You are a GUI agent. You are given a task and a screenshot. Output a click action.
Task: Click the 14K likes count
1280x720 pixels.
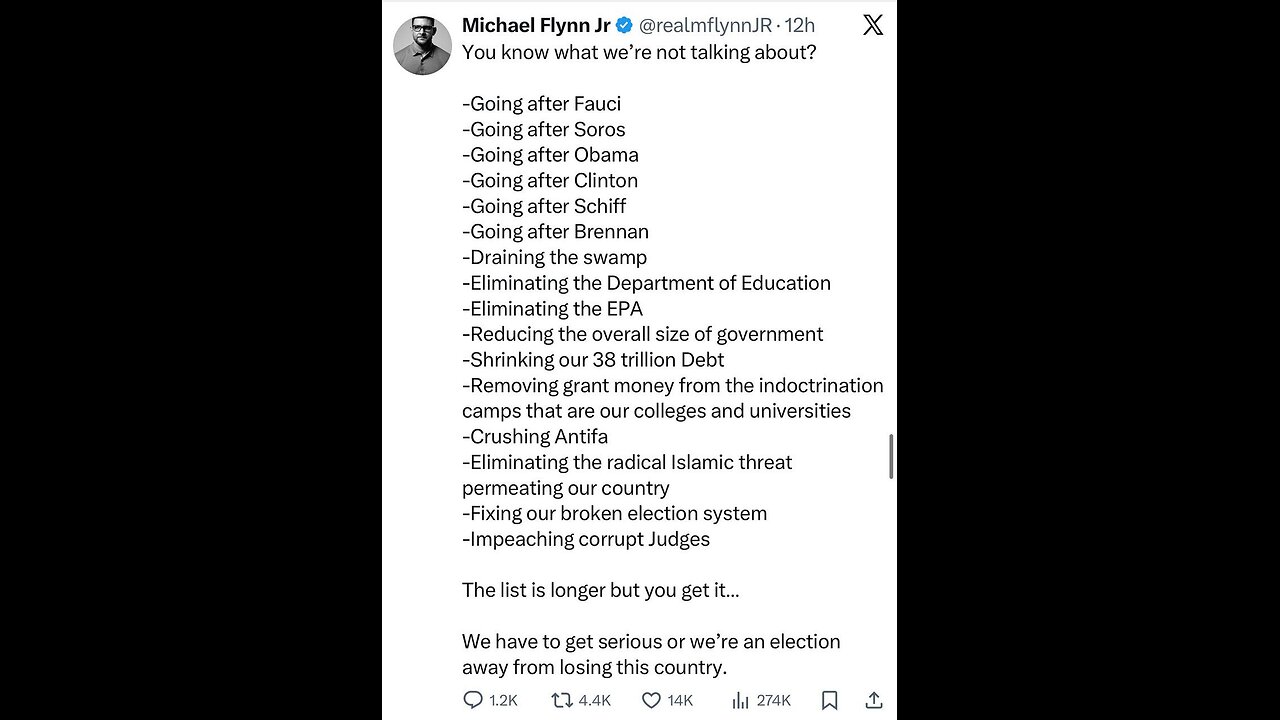680,700
